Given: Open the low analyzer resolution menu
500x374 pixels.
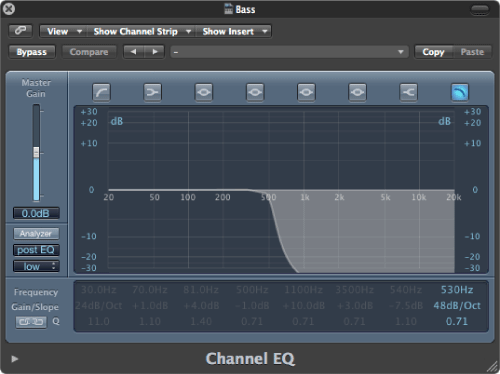Looking at the screenshot, I should 36,266.
